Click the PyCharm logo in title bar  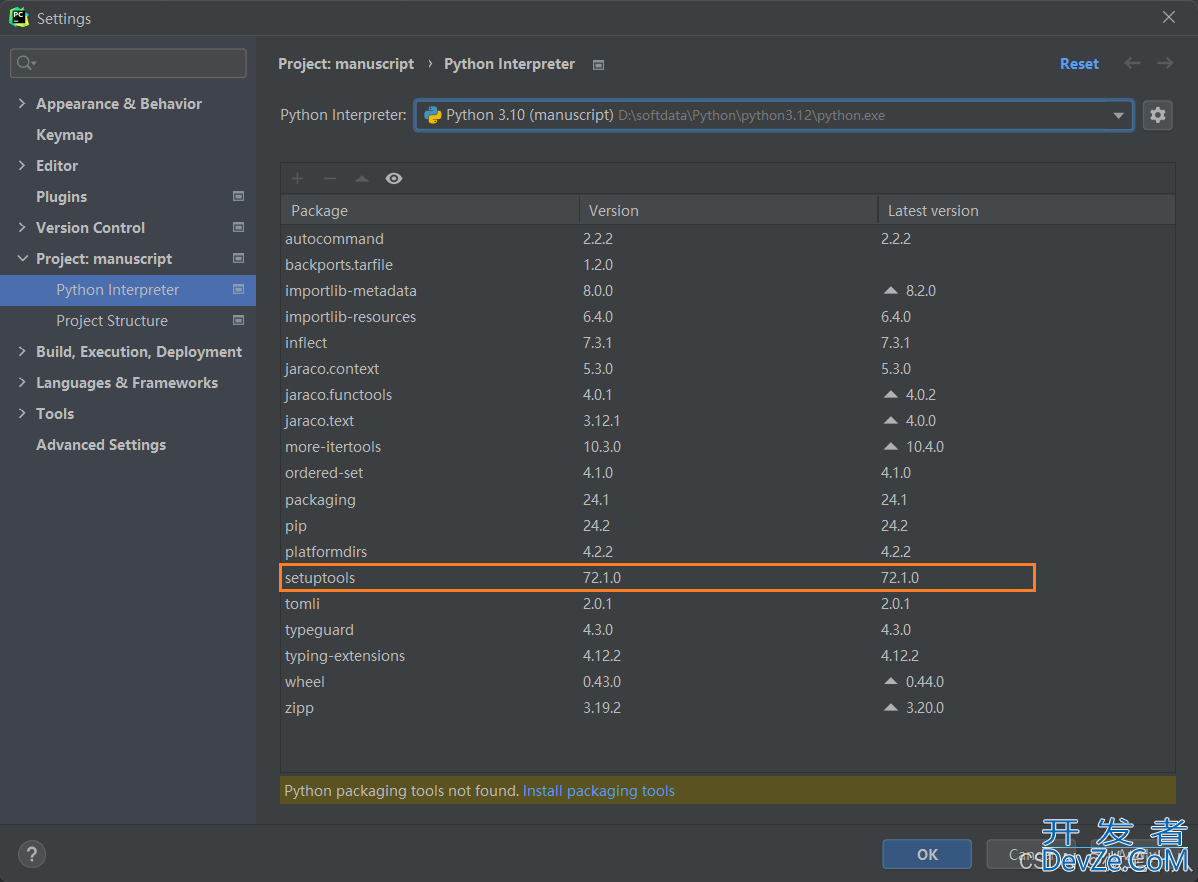[18, 18]
